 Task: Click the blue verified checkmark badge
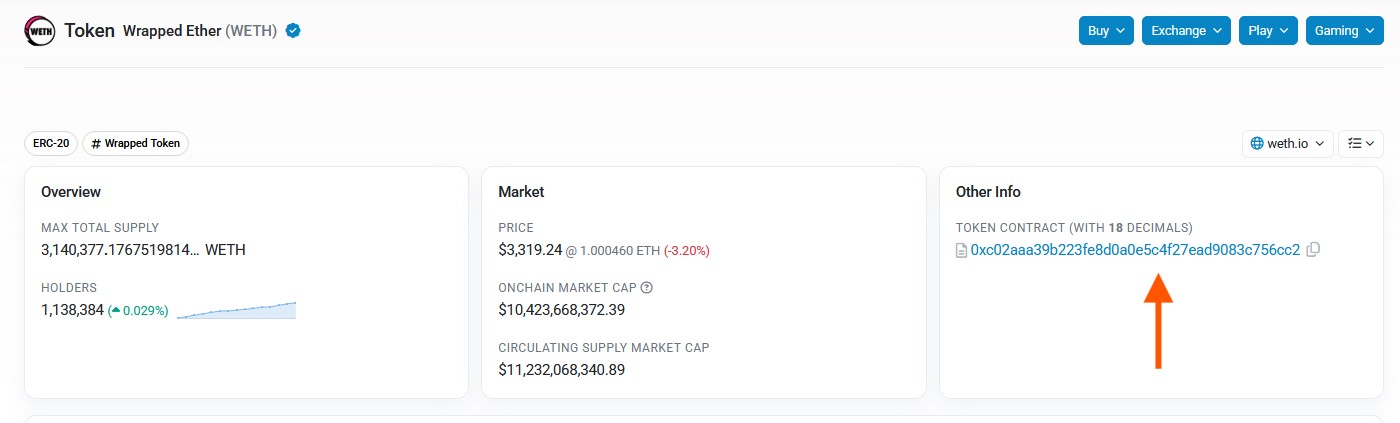point(293,31)
